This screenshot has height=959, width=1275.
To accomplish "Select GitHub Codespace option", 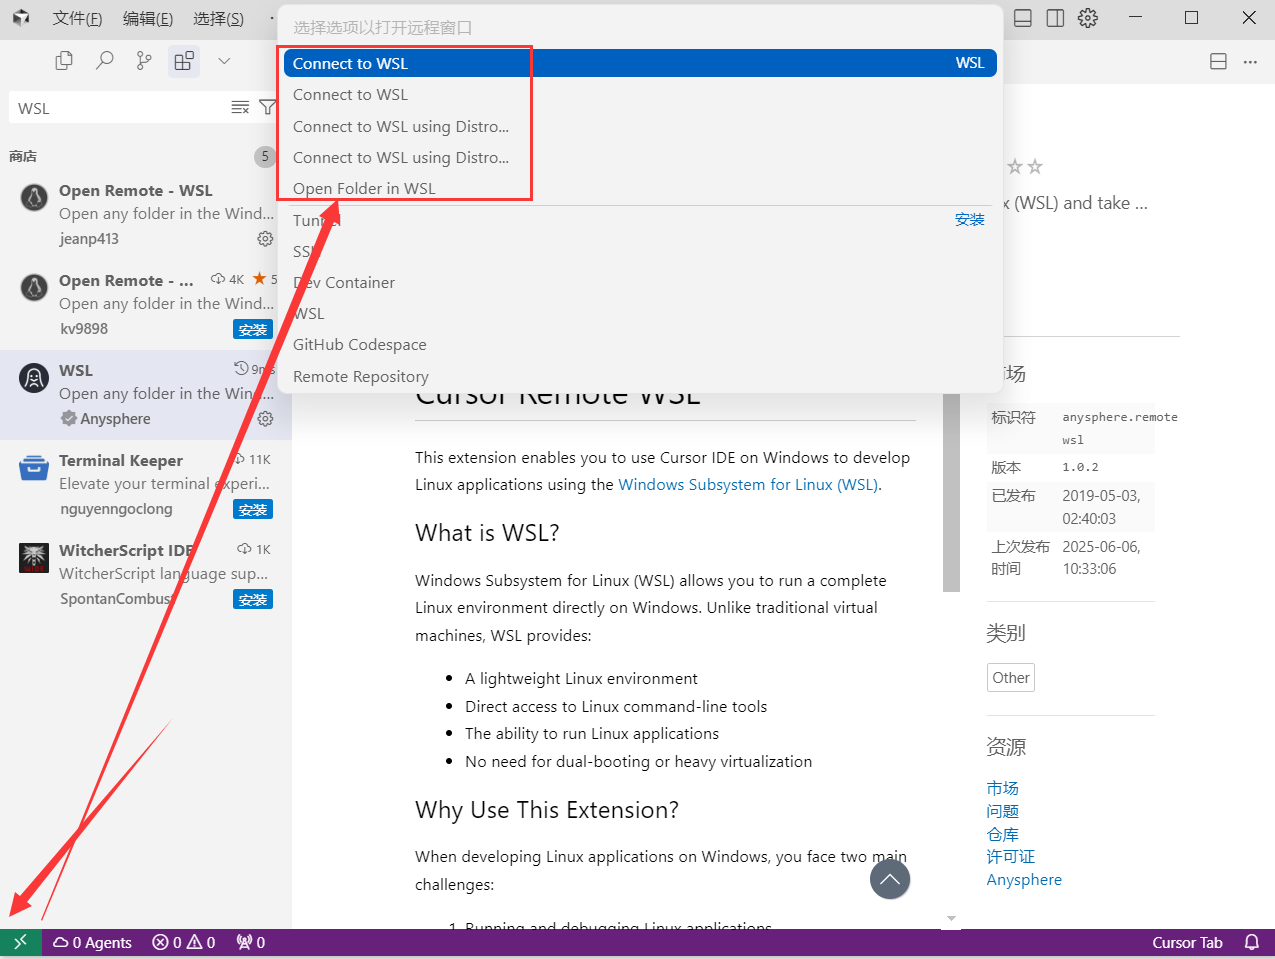I will tap(640, 345).
